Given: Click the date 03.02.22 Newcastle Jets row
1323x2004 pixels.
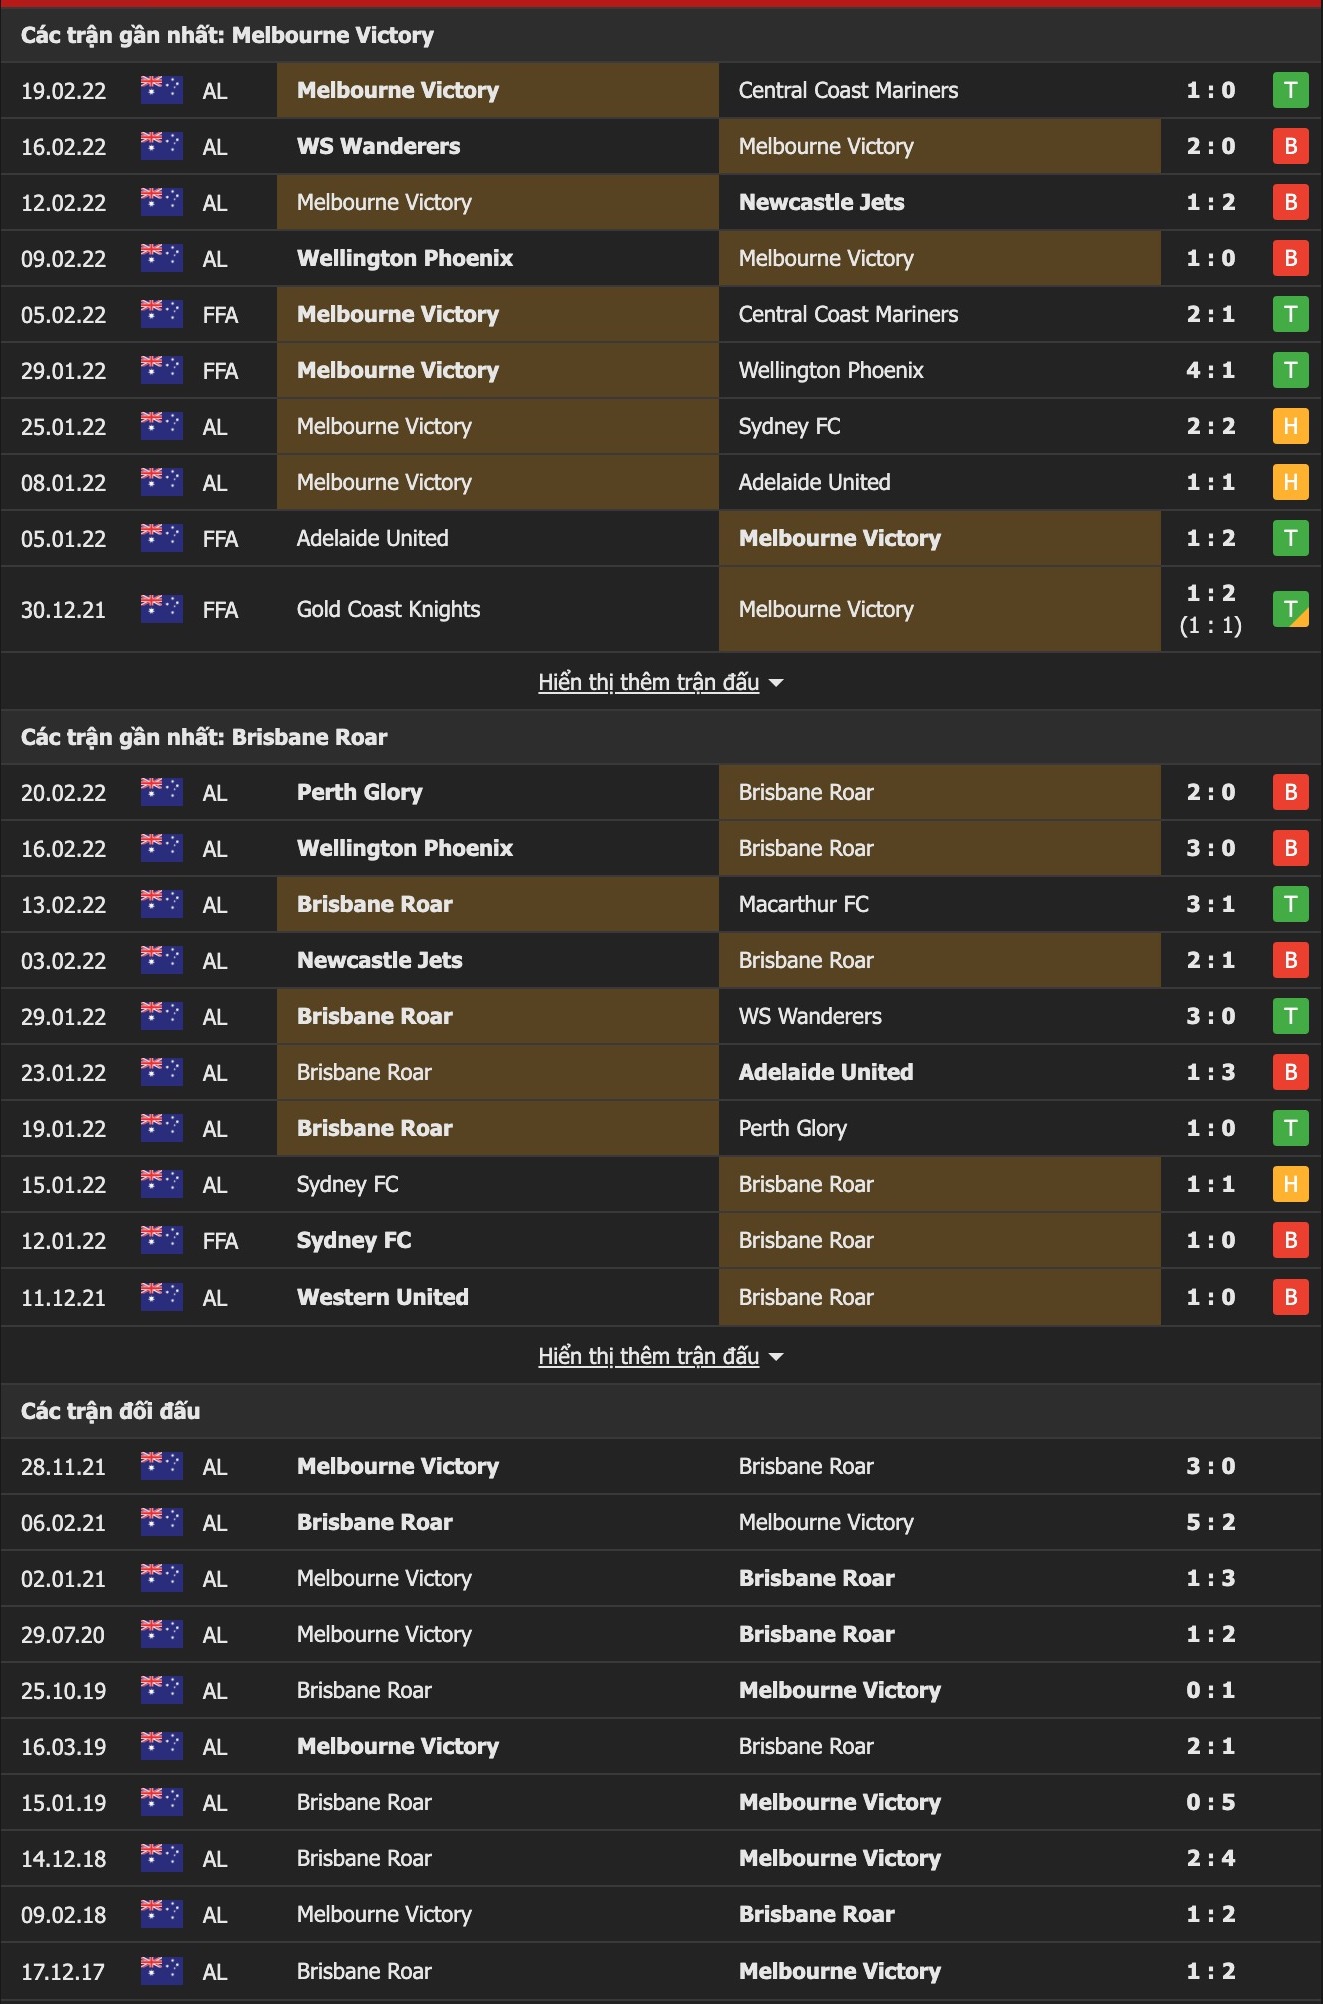Looking at the screenshot, I should click(63, 961).
